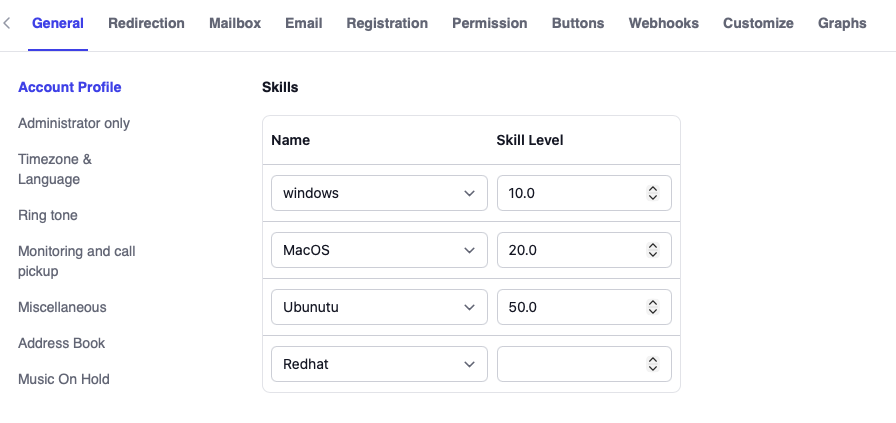Open the Redhat skill name dropdown

pyautogui.click(x=379, y=364)
